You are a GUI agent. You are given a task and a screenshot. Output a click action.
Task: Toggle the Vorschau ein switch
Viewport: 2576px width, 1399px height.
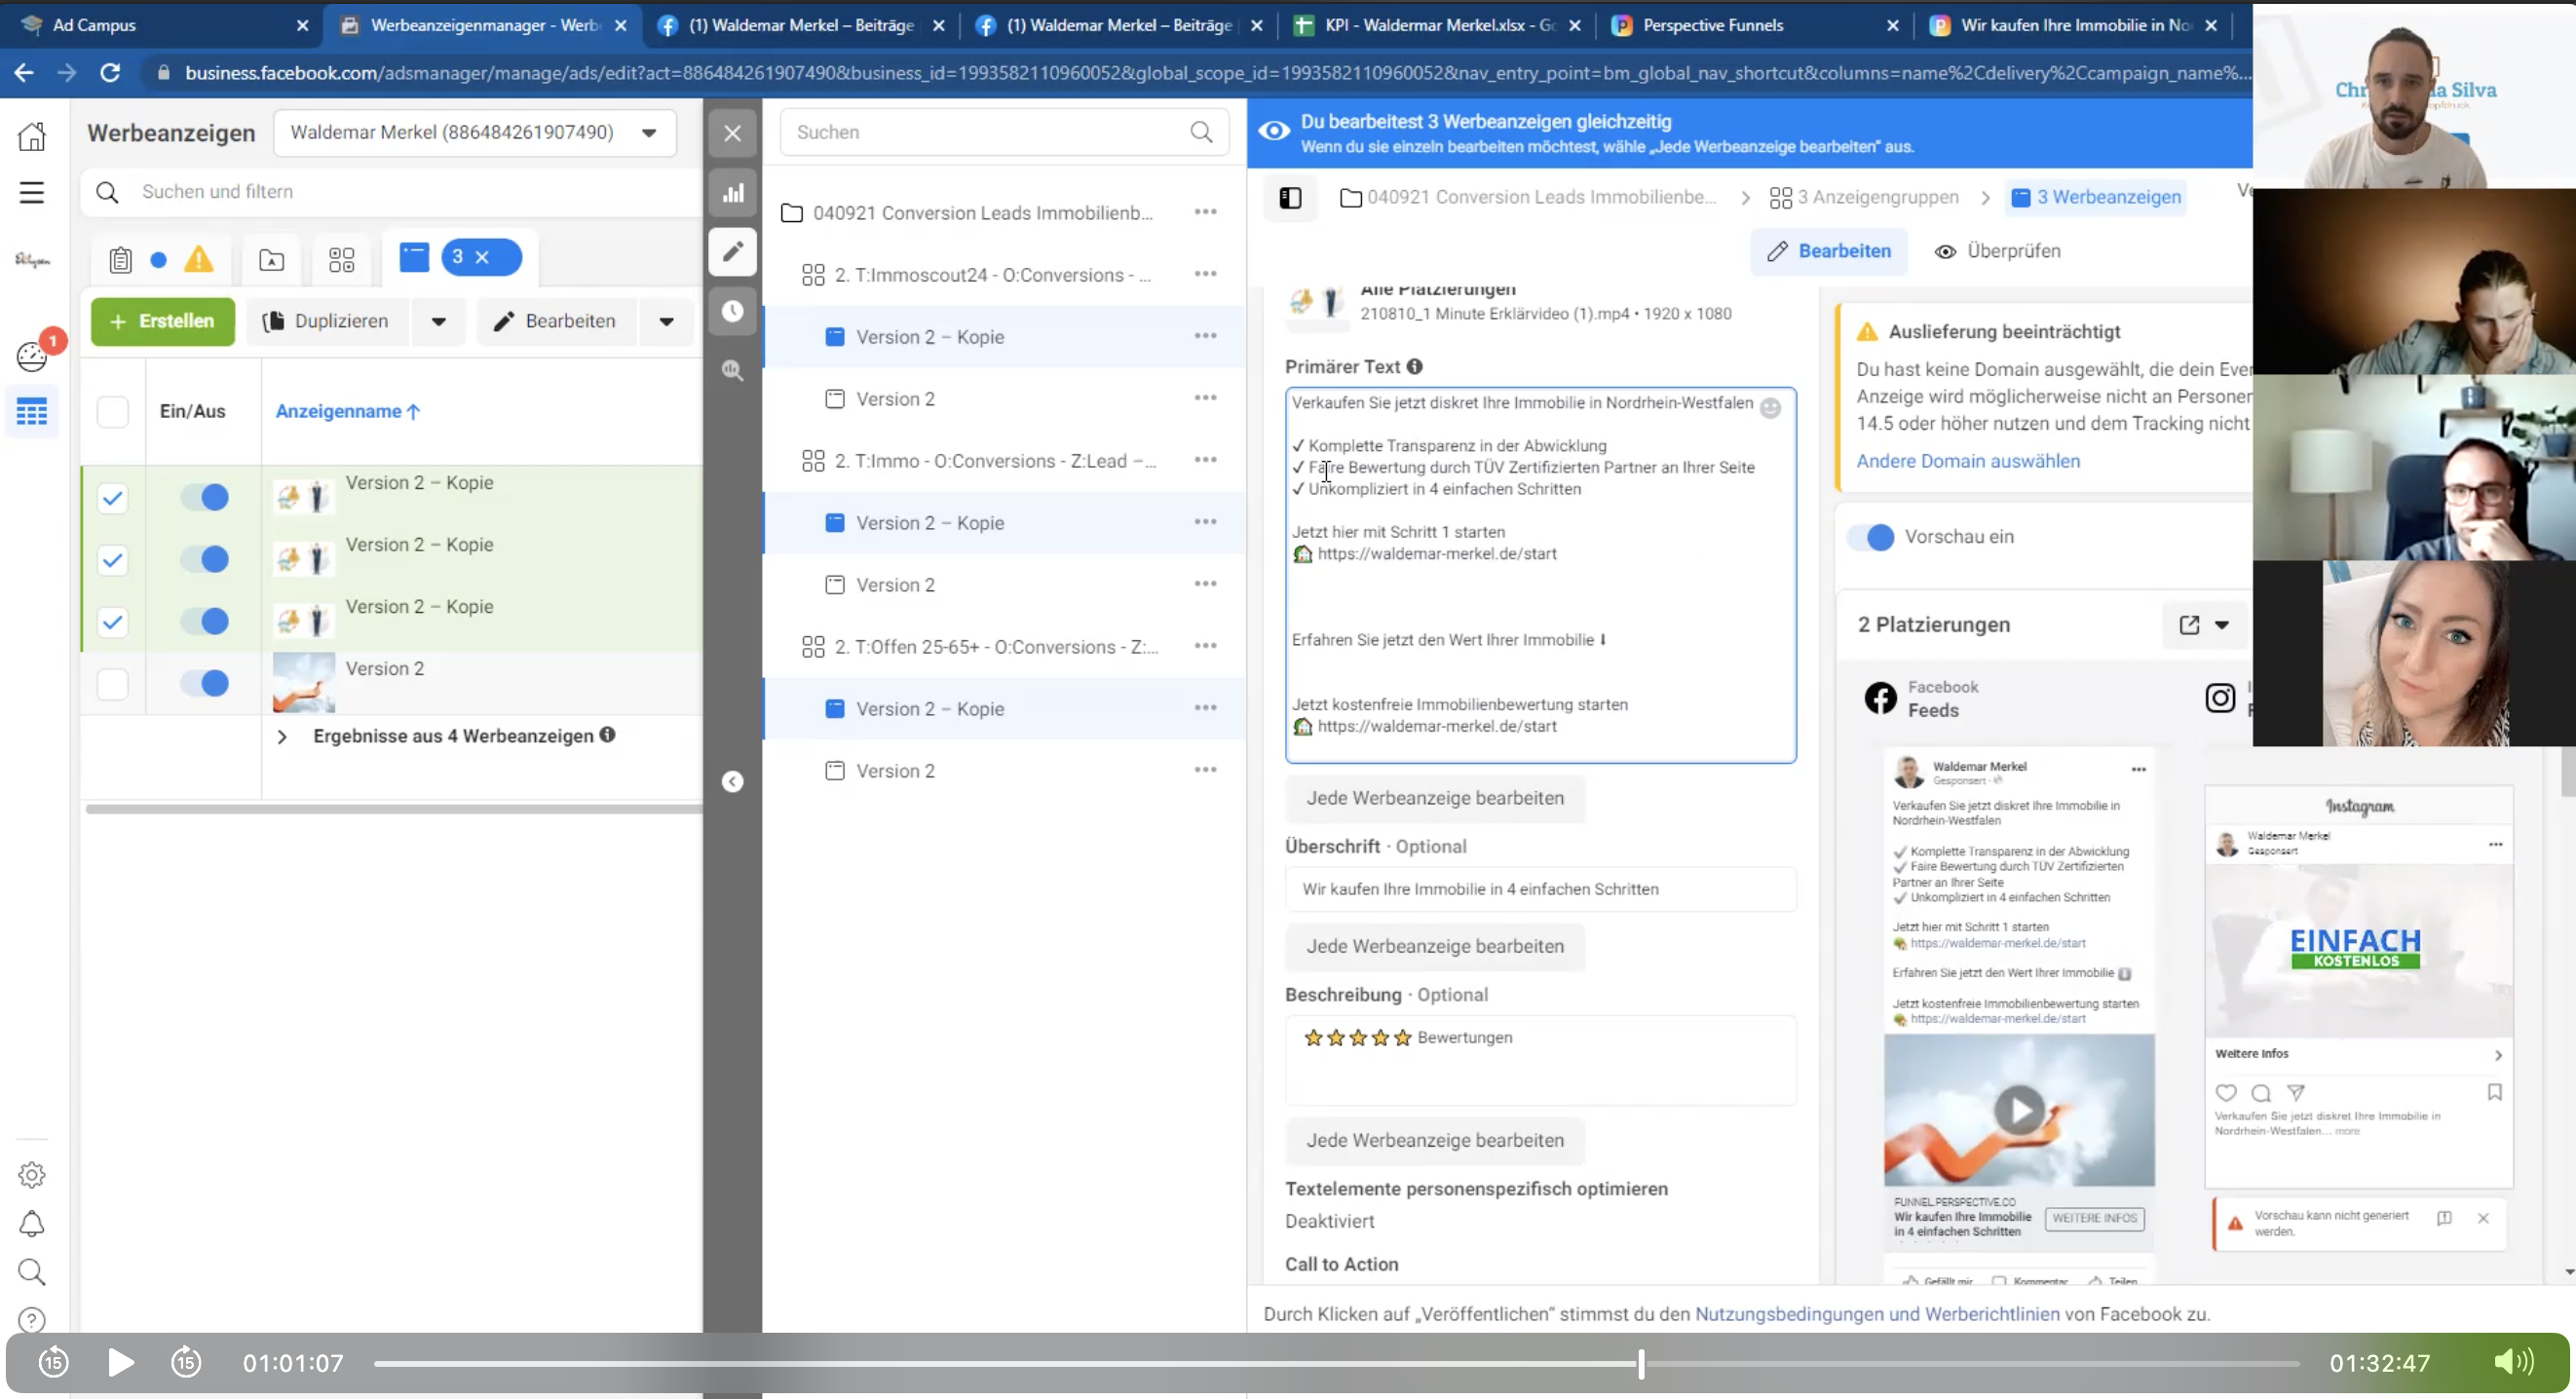1871,537
